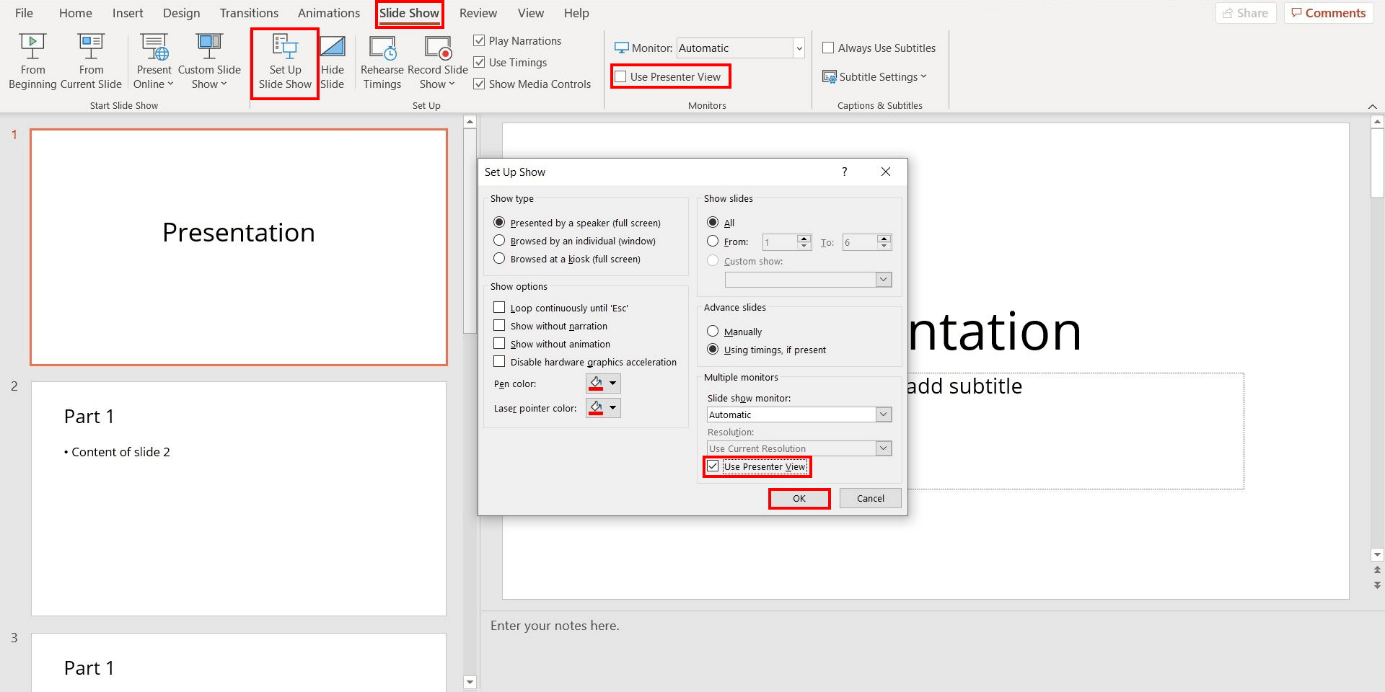
Task: Open Present Online options
Action: [154, 61]
